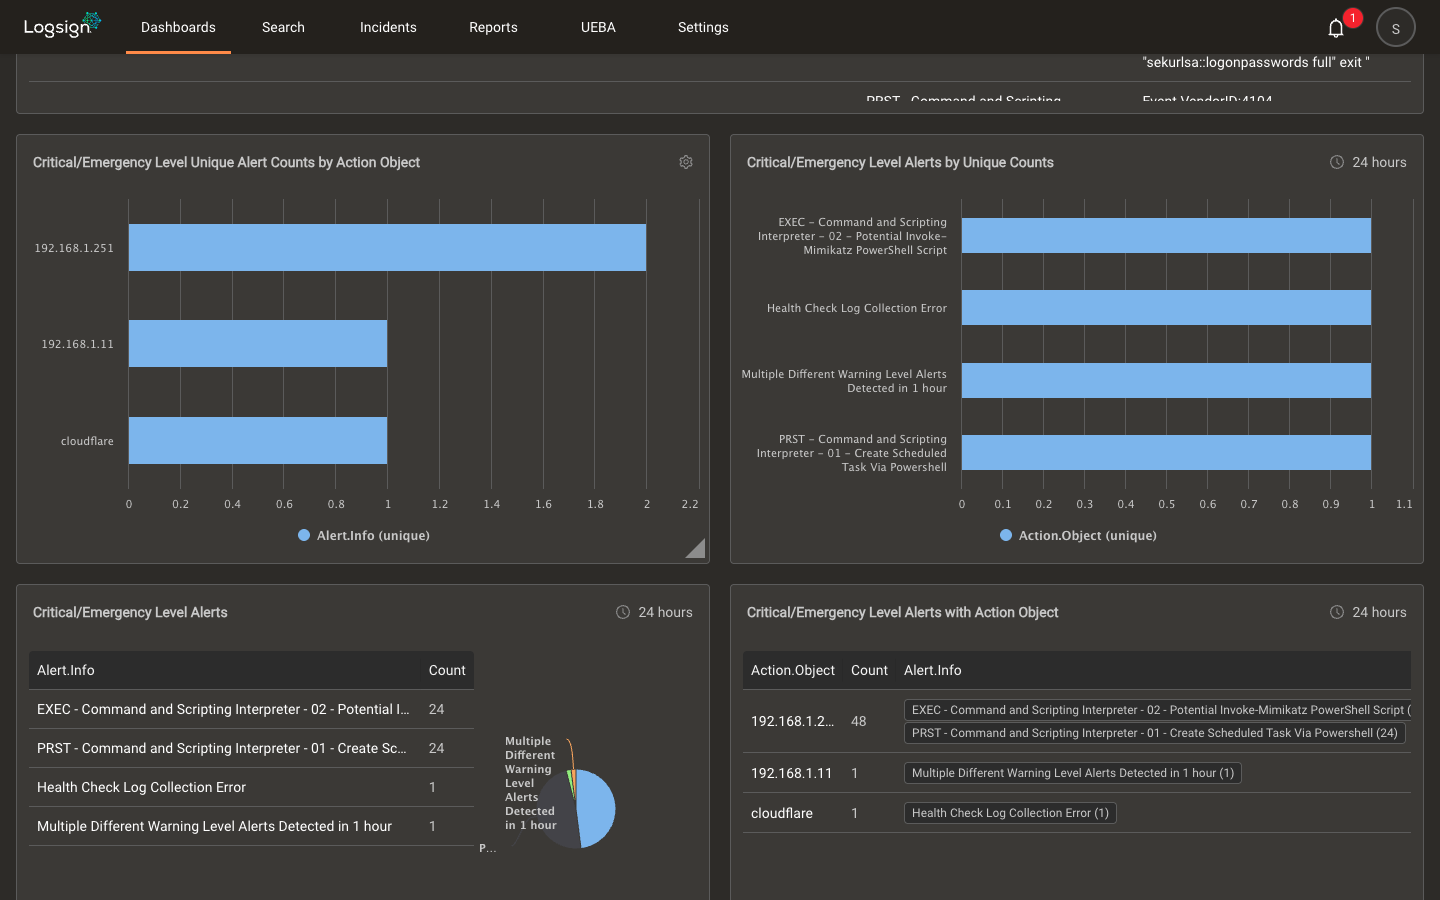Click 24 hours label in Alerts by Unique Counts

(x=1379, y=162)
